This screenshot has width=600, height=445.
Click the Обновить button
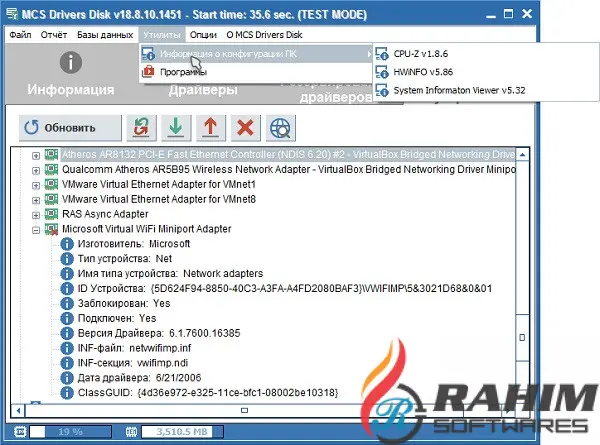tap(70, 128)
